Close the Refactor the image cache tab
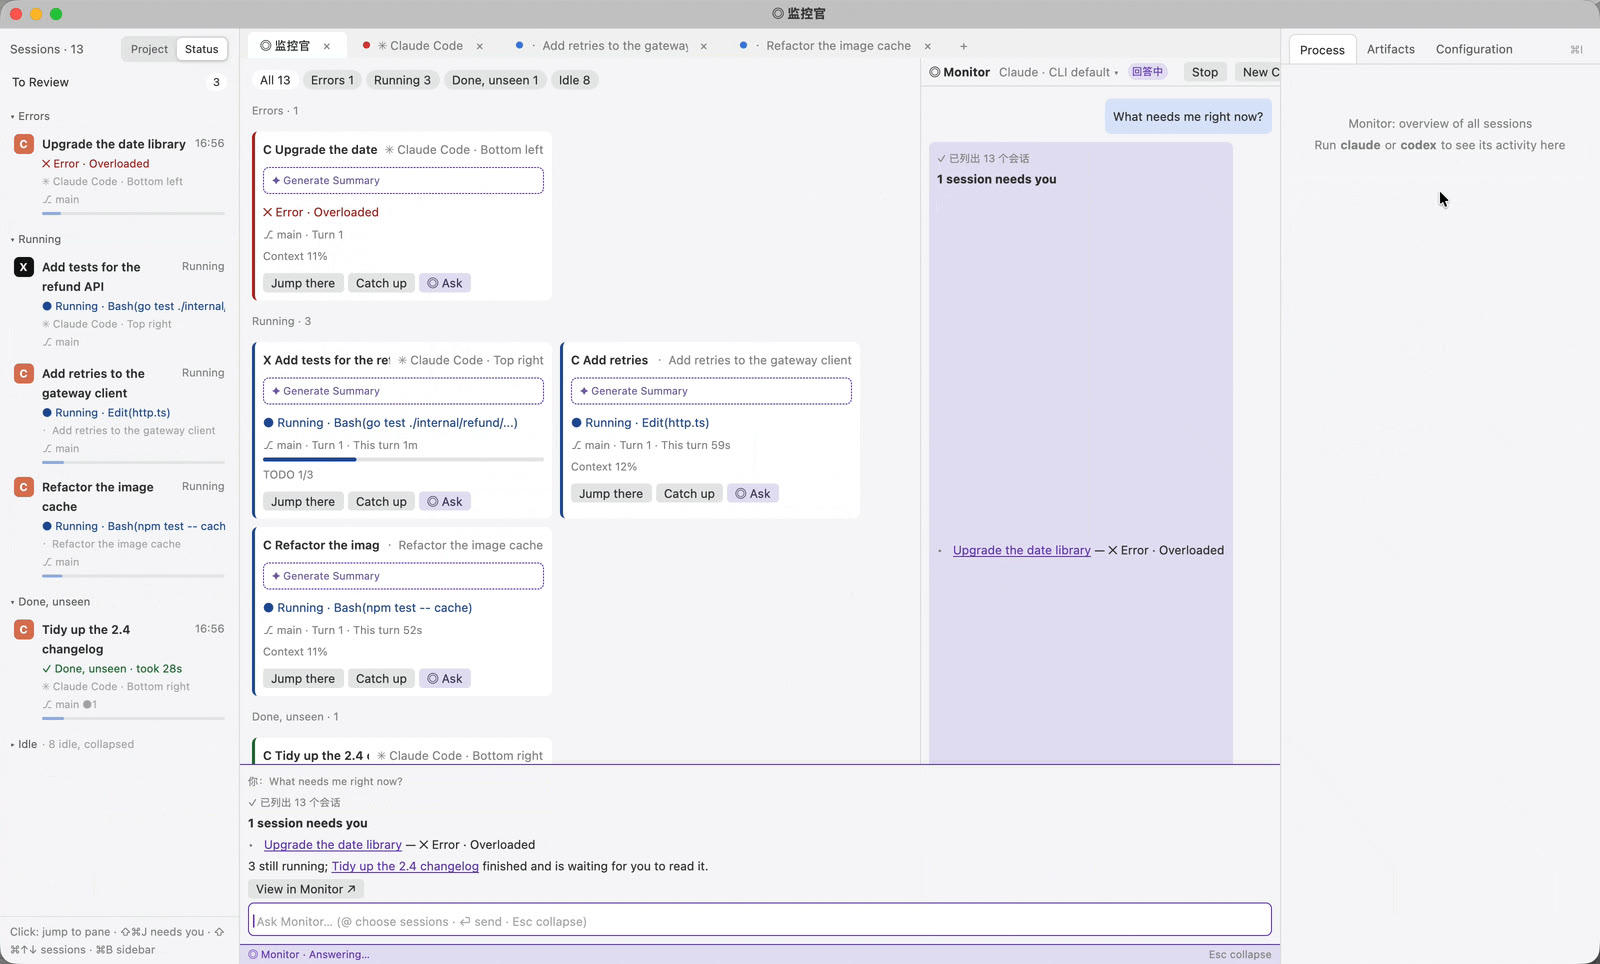The height and width of the screenshot is (964, 1600). coord(928,46)
